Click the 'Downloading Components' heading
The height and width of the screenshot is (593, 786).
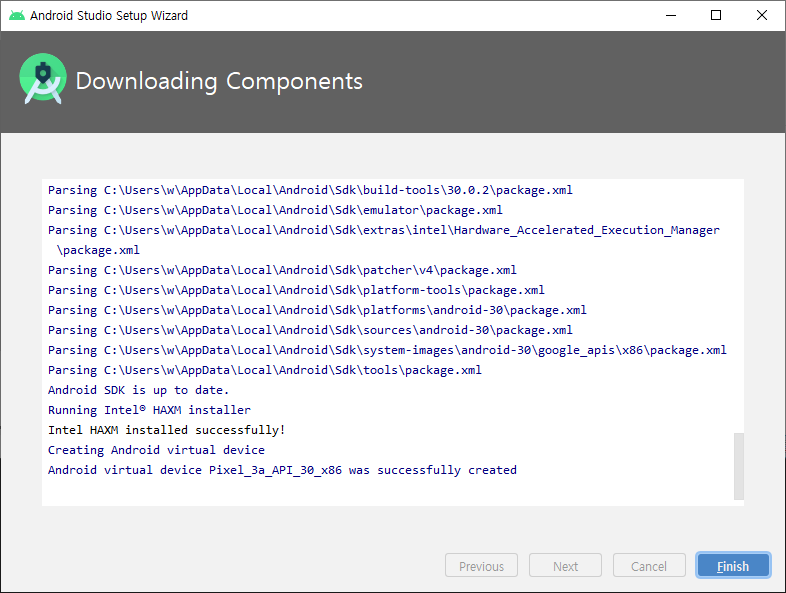pyautogui.click(x=219, y=81)
